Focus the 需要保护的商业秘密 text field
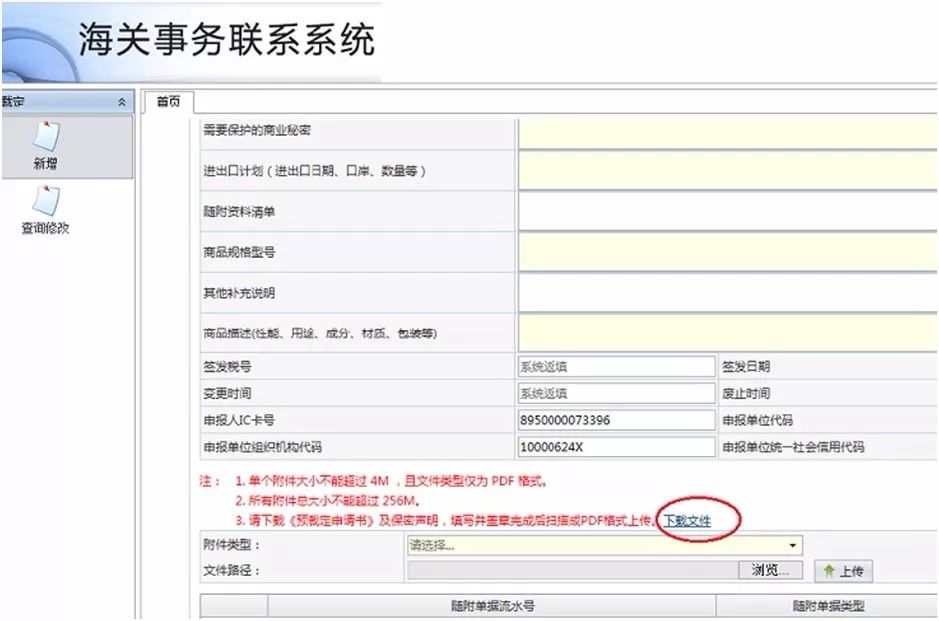 (728, 134)
